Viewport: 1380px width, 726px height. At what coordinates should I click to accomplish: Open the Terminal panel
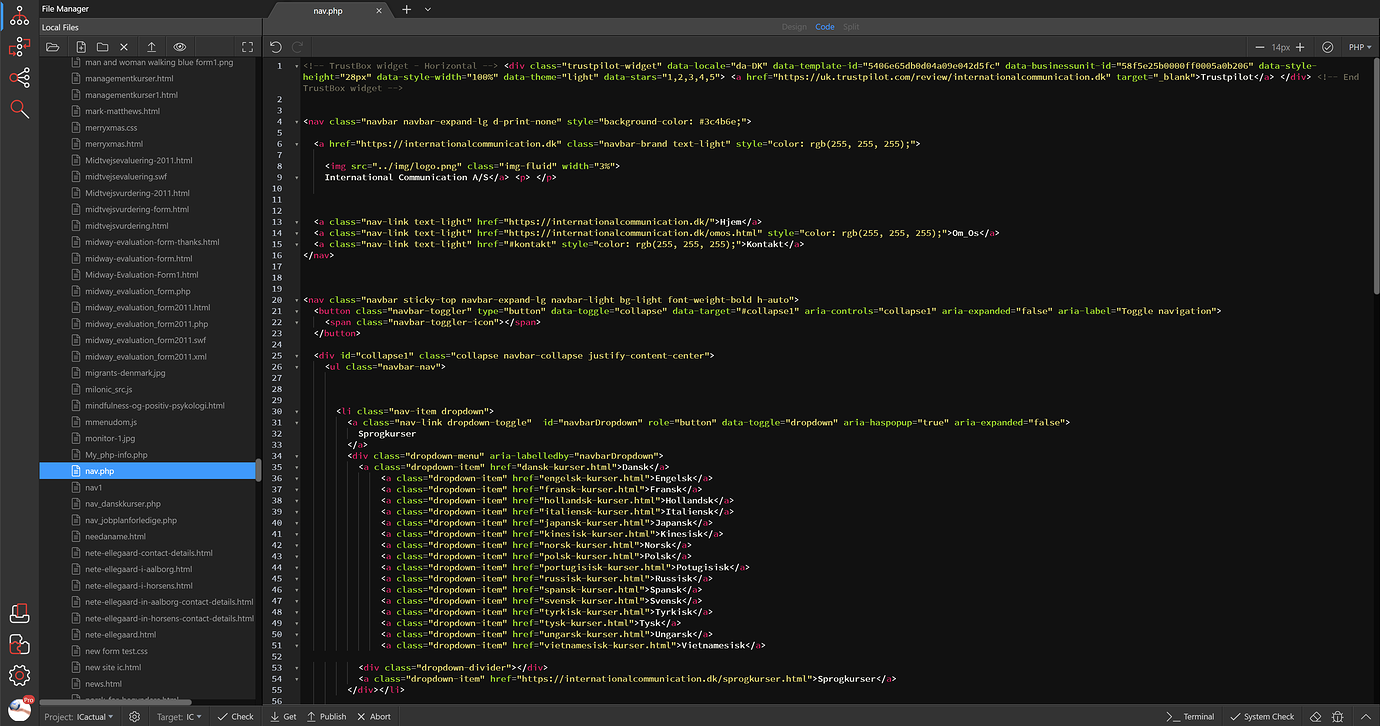1191,716
